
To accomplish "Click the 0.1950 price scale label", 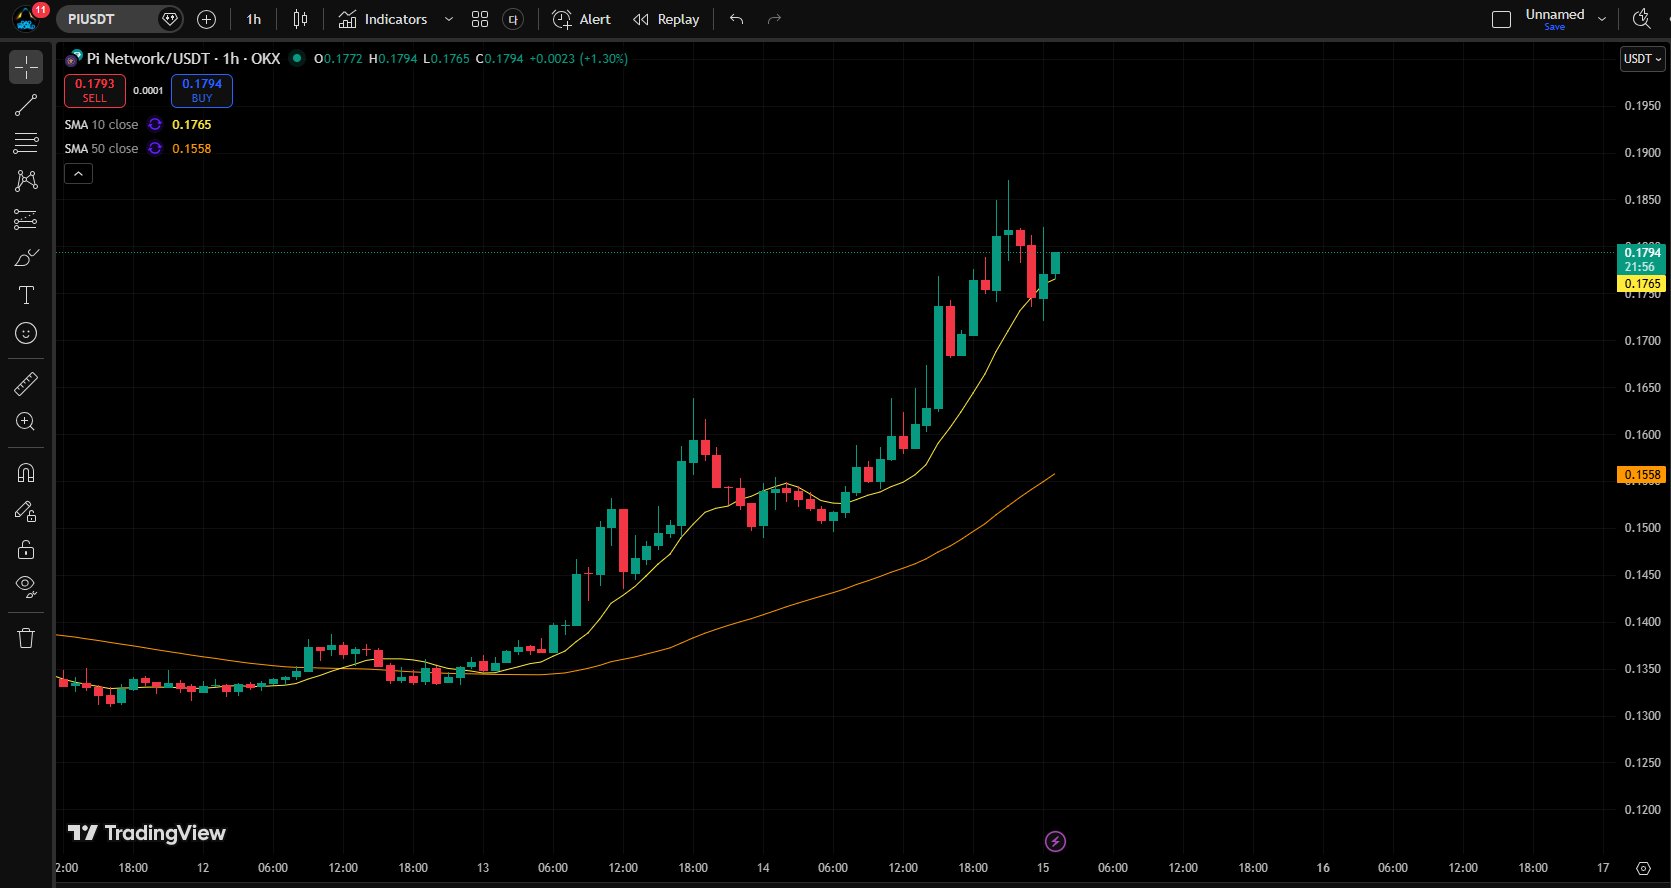I will click(1642, 106).
